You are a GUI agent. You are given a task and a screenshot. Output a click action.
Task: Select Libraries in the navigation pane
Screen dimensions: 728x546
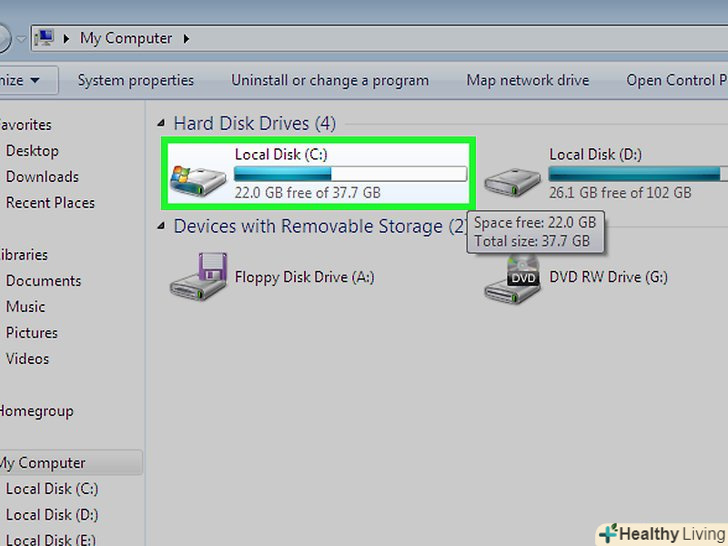coord(24,255)
